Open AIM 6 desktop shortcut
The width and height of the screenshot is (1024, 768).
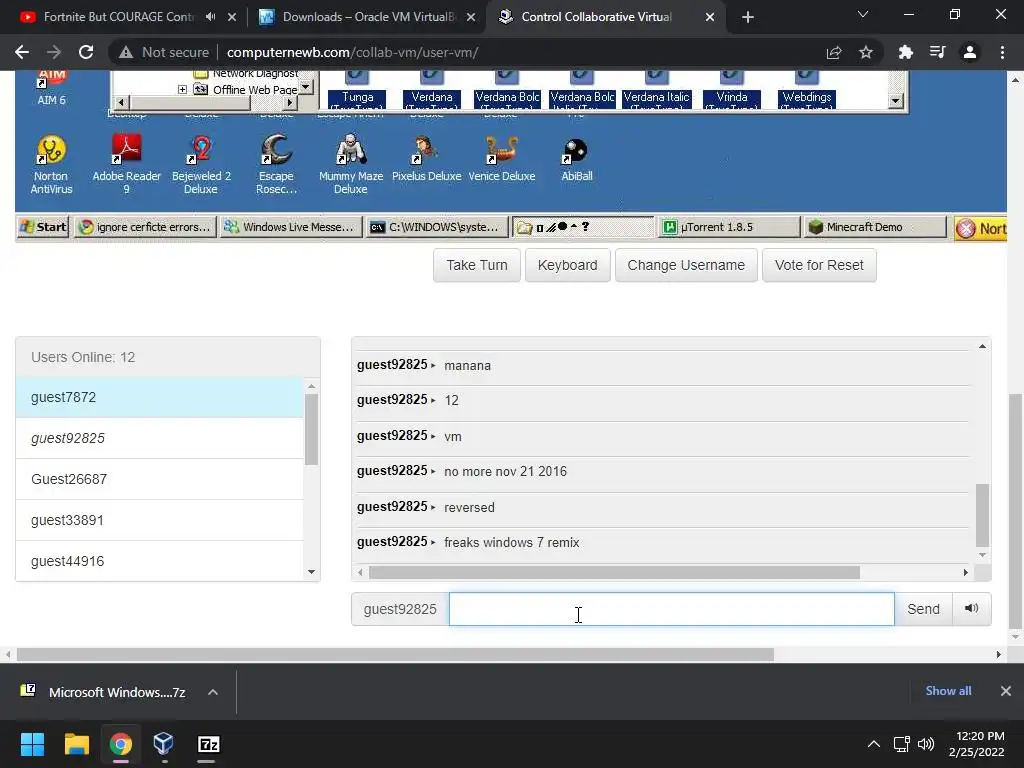pyautogui.click(x=52, y=89)
